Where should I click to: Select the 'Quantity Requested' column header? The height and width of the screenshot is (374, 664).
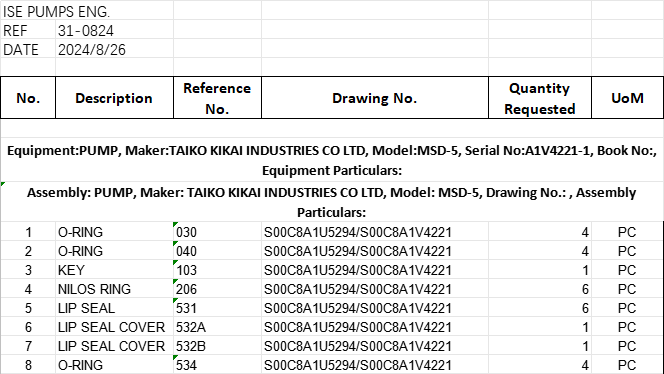coord(540,98)
